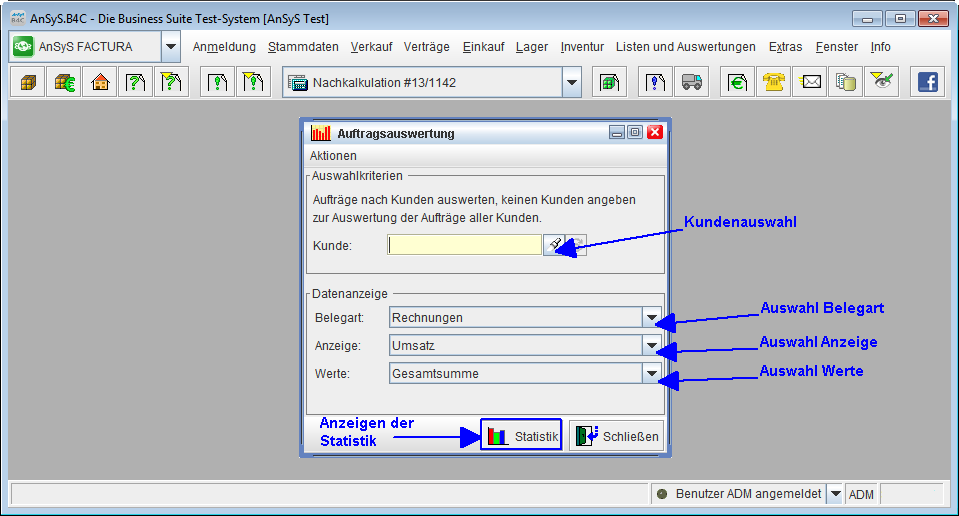Click into the yellow Kunde input field
The height and width of the screenshot is (516, 959).
coord(465,245)
